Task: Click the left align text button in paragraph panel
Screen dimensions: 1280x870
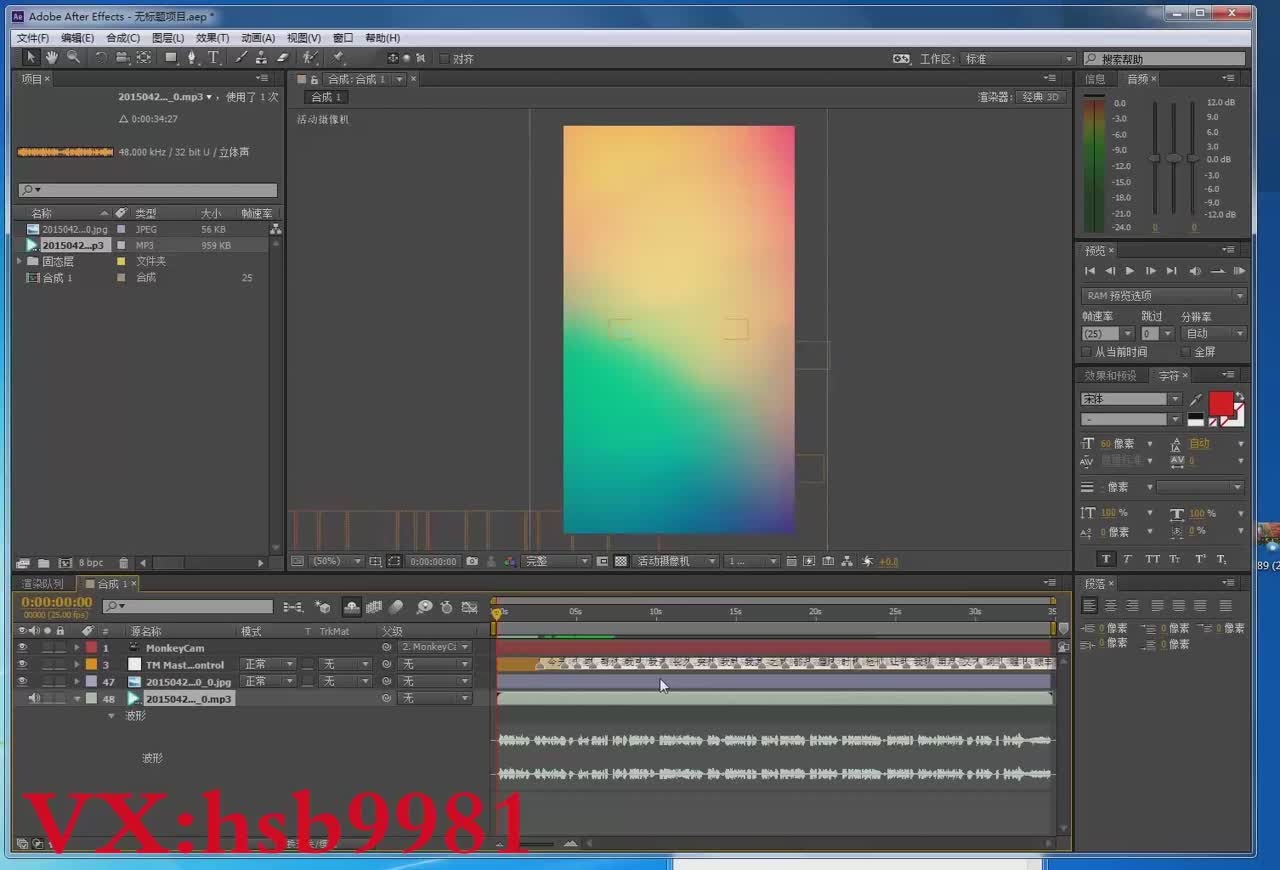Action: point(1090,606)
